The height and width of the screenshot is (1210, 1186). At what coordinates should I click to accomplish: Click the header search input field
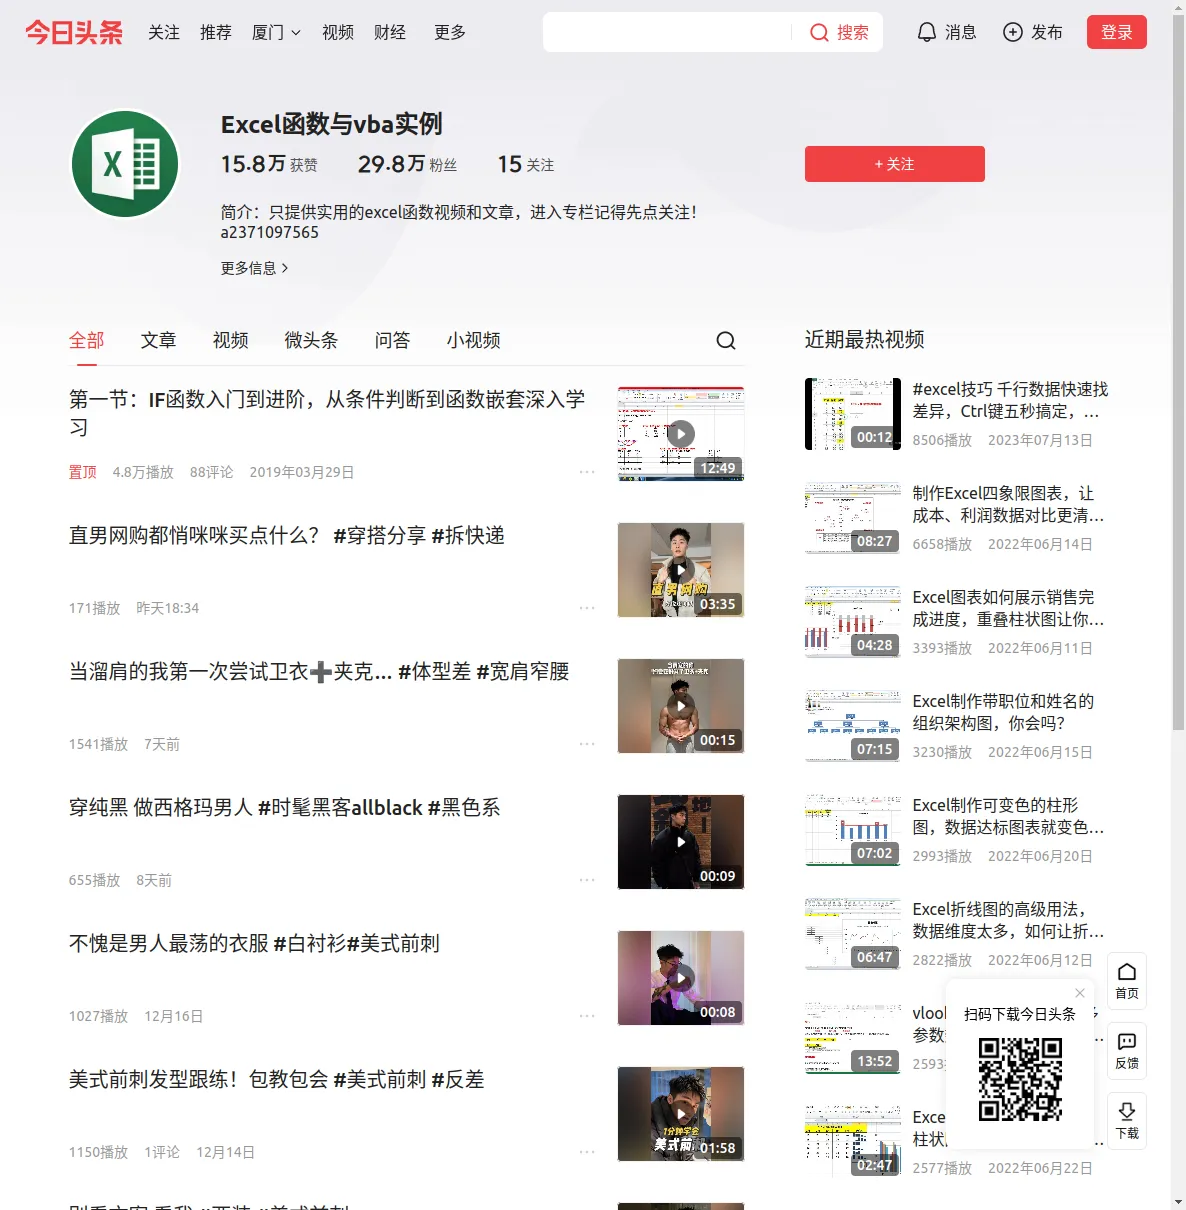pyautogui.click(x=668, y=32)
